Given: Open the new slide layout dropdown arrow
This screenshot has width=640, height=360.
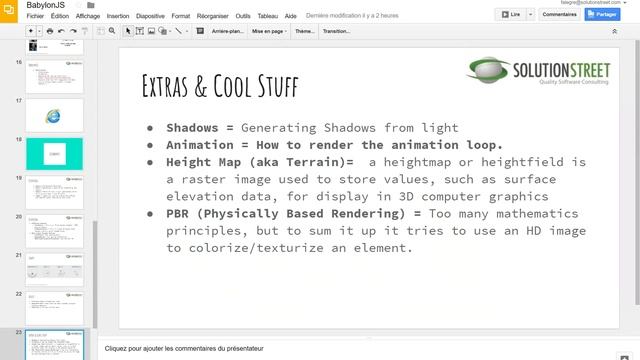Looking at the screenshot, I should [x=40, y=31].
